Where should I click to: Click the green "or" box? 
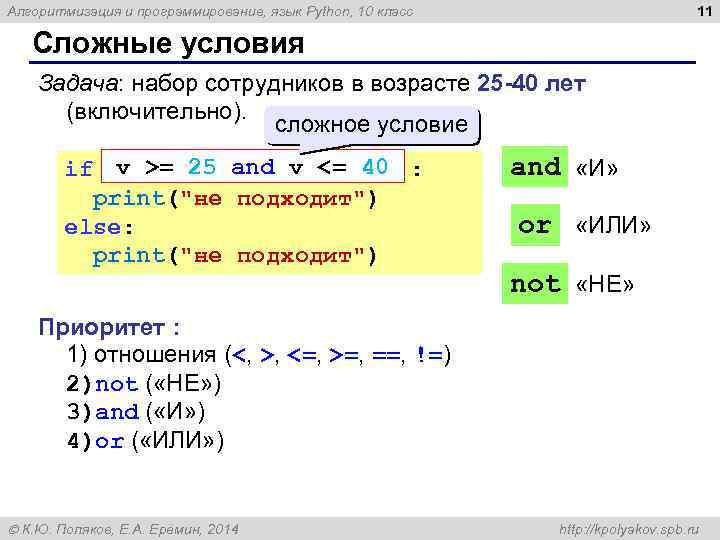point(535,225)
